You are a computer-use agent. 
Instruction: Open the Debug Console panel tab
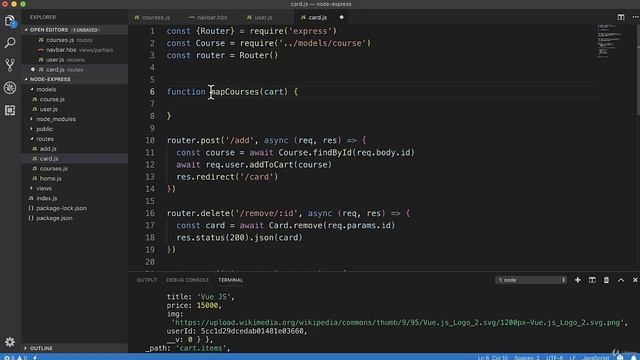187,280
